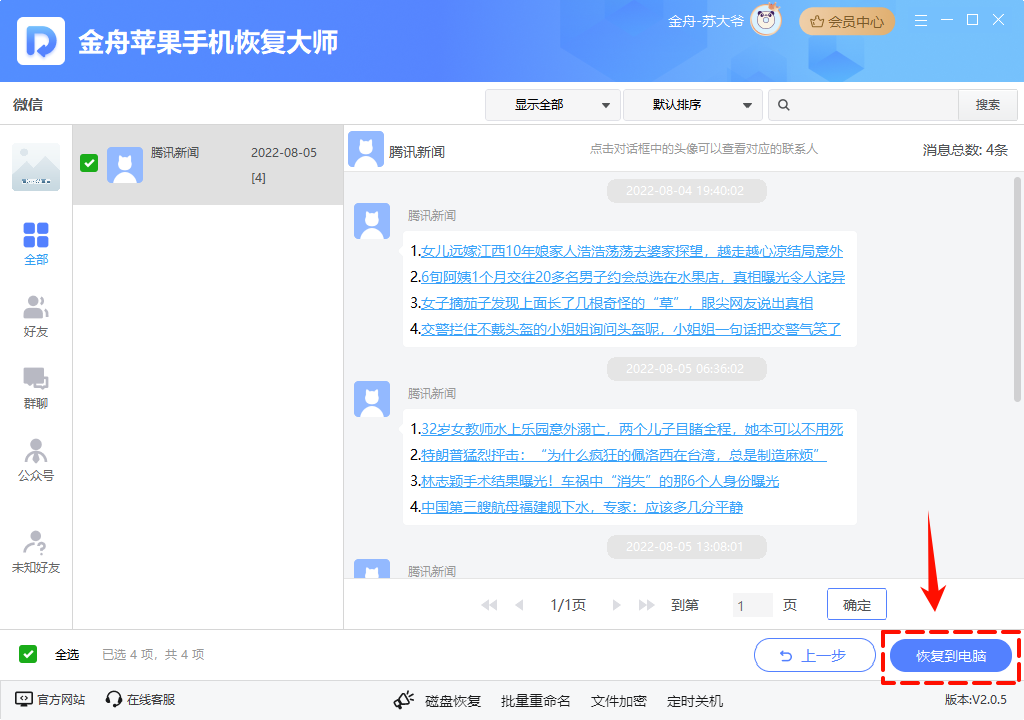Open link about 中国第三艘航母福建舰下水

(x=582, y=507)
